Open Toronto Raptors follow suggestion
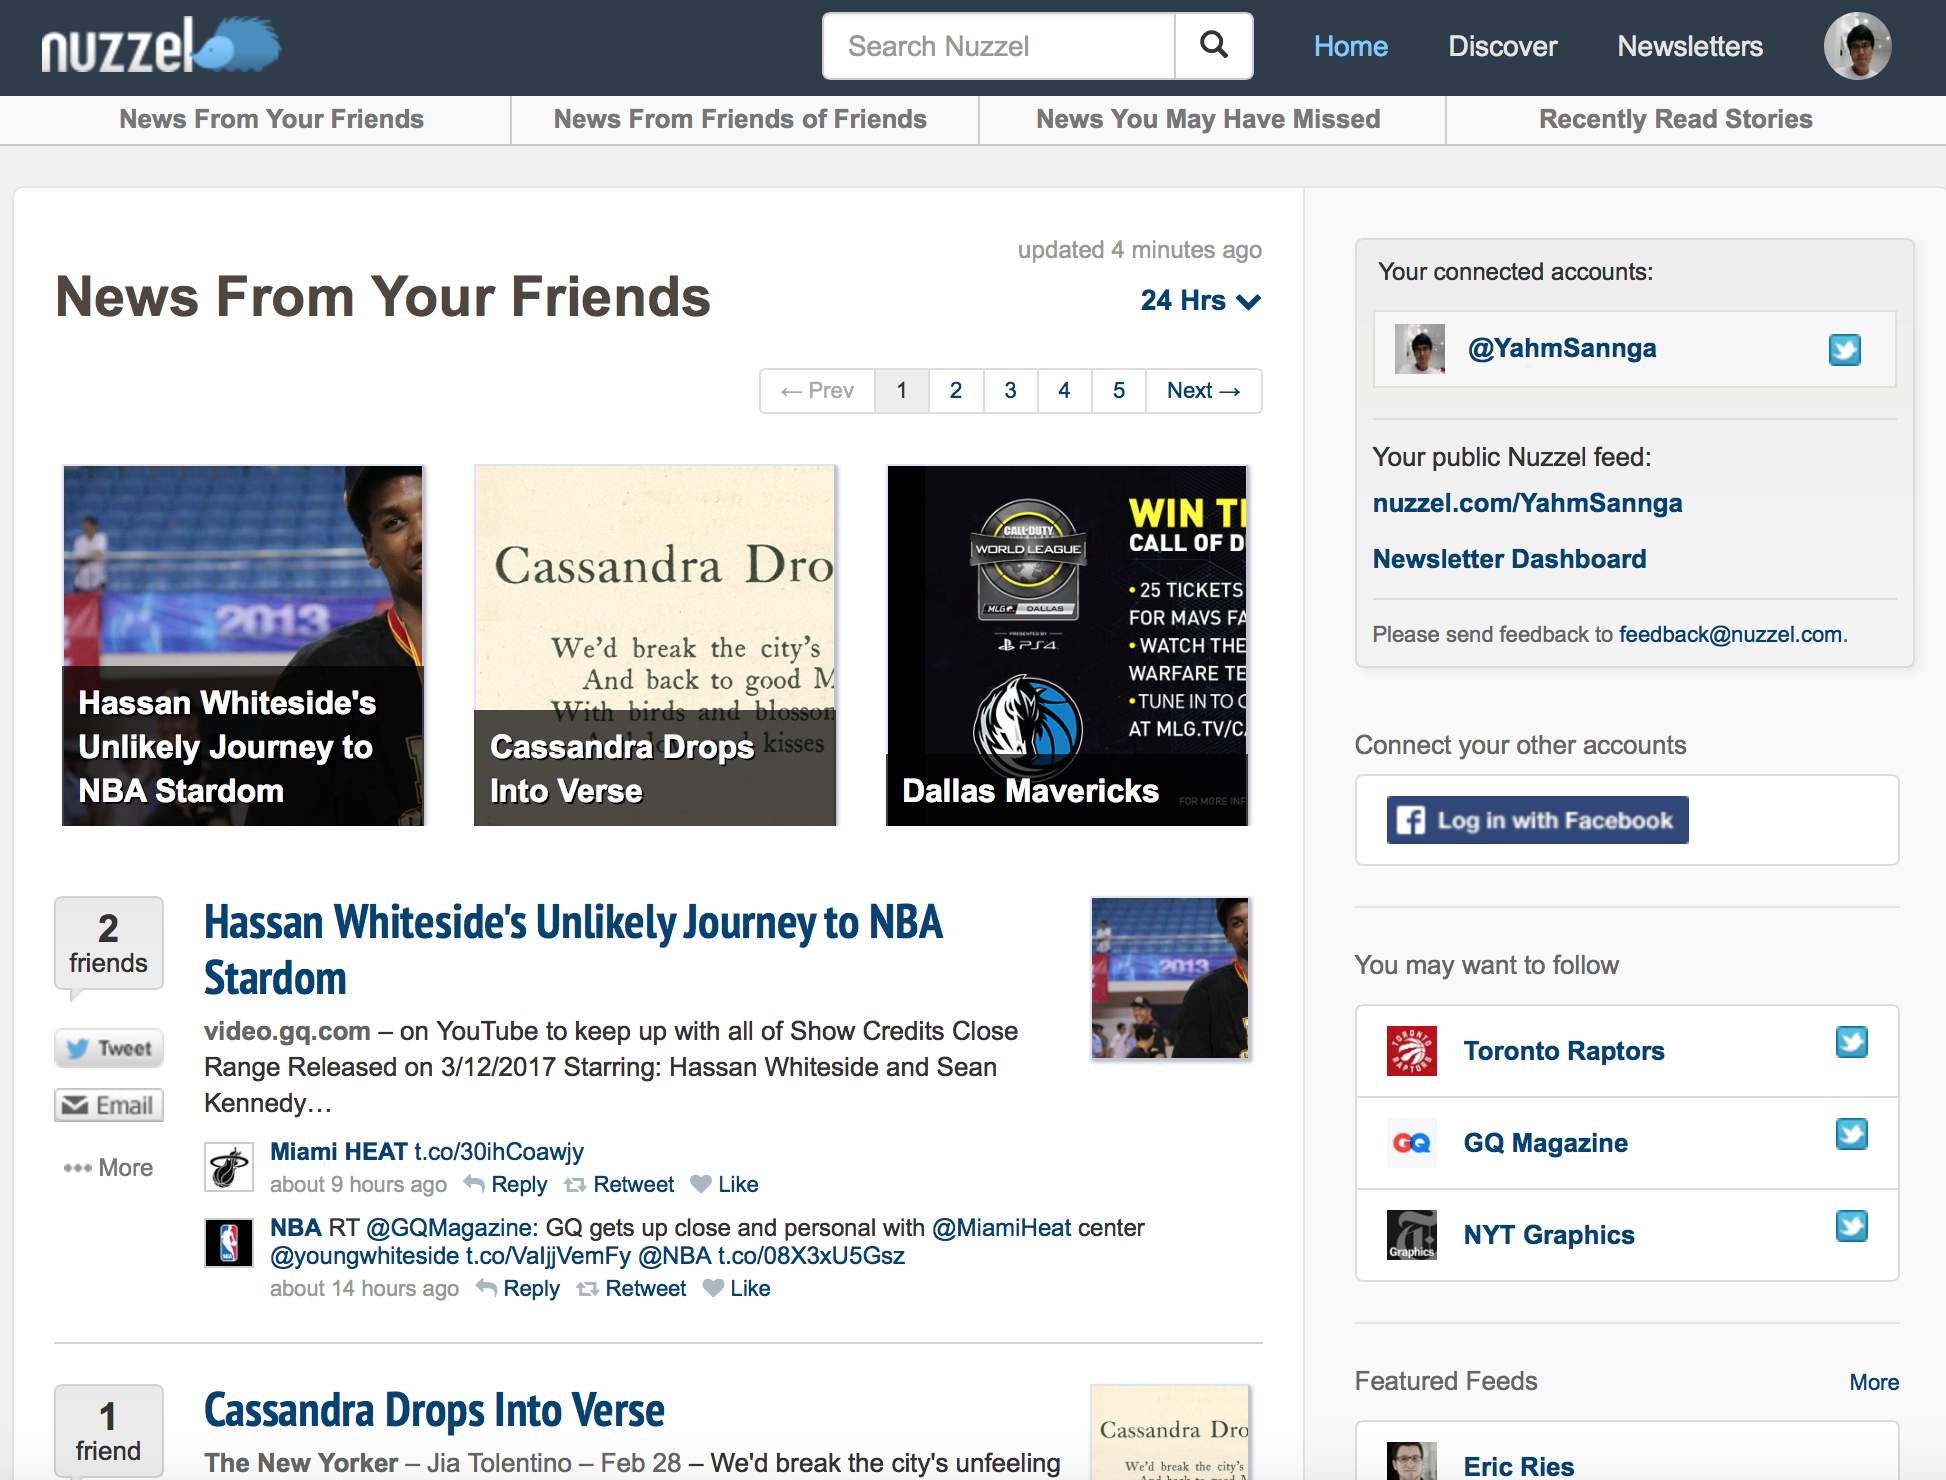 (1564, 1051)
